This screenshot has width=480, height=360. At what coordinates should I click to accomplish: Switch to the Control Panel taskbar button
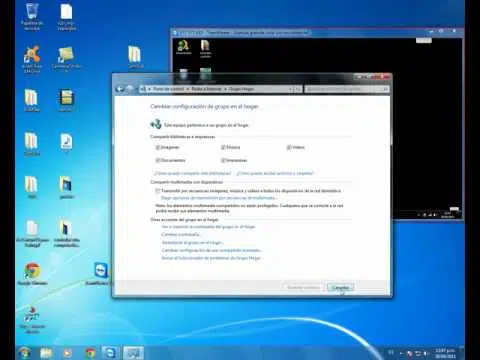[x=133, y=353]
